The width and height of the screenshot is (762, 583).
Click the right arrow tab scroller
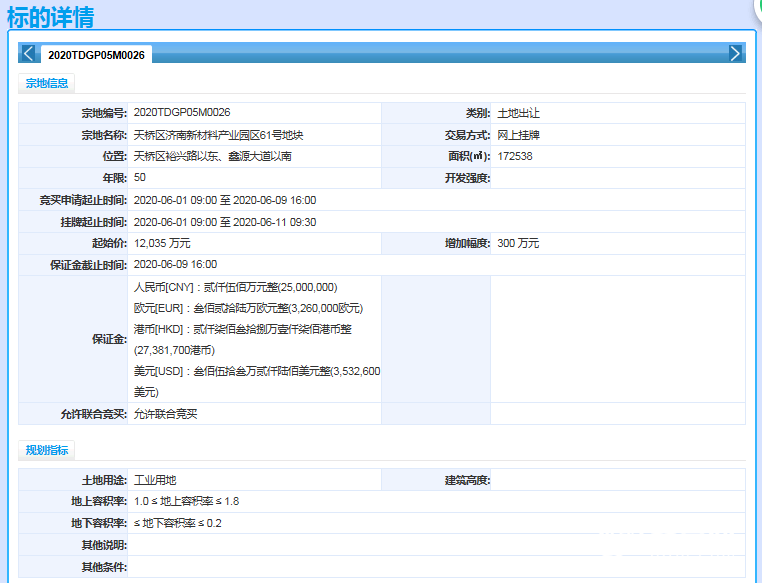pyautogui.click(x=735, y=54)
